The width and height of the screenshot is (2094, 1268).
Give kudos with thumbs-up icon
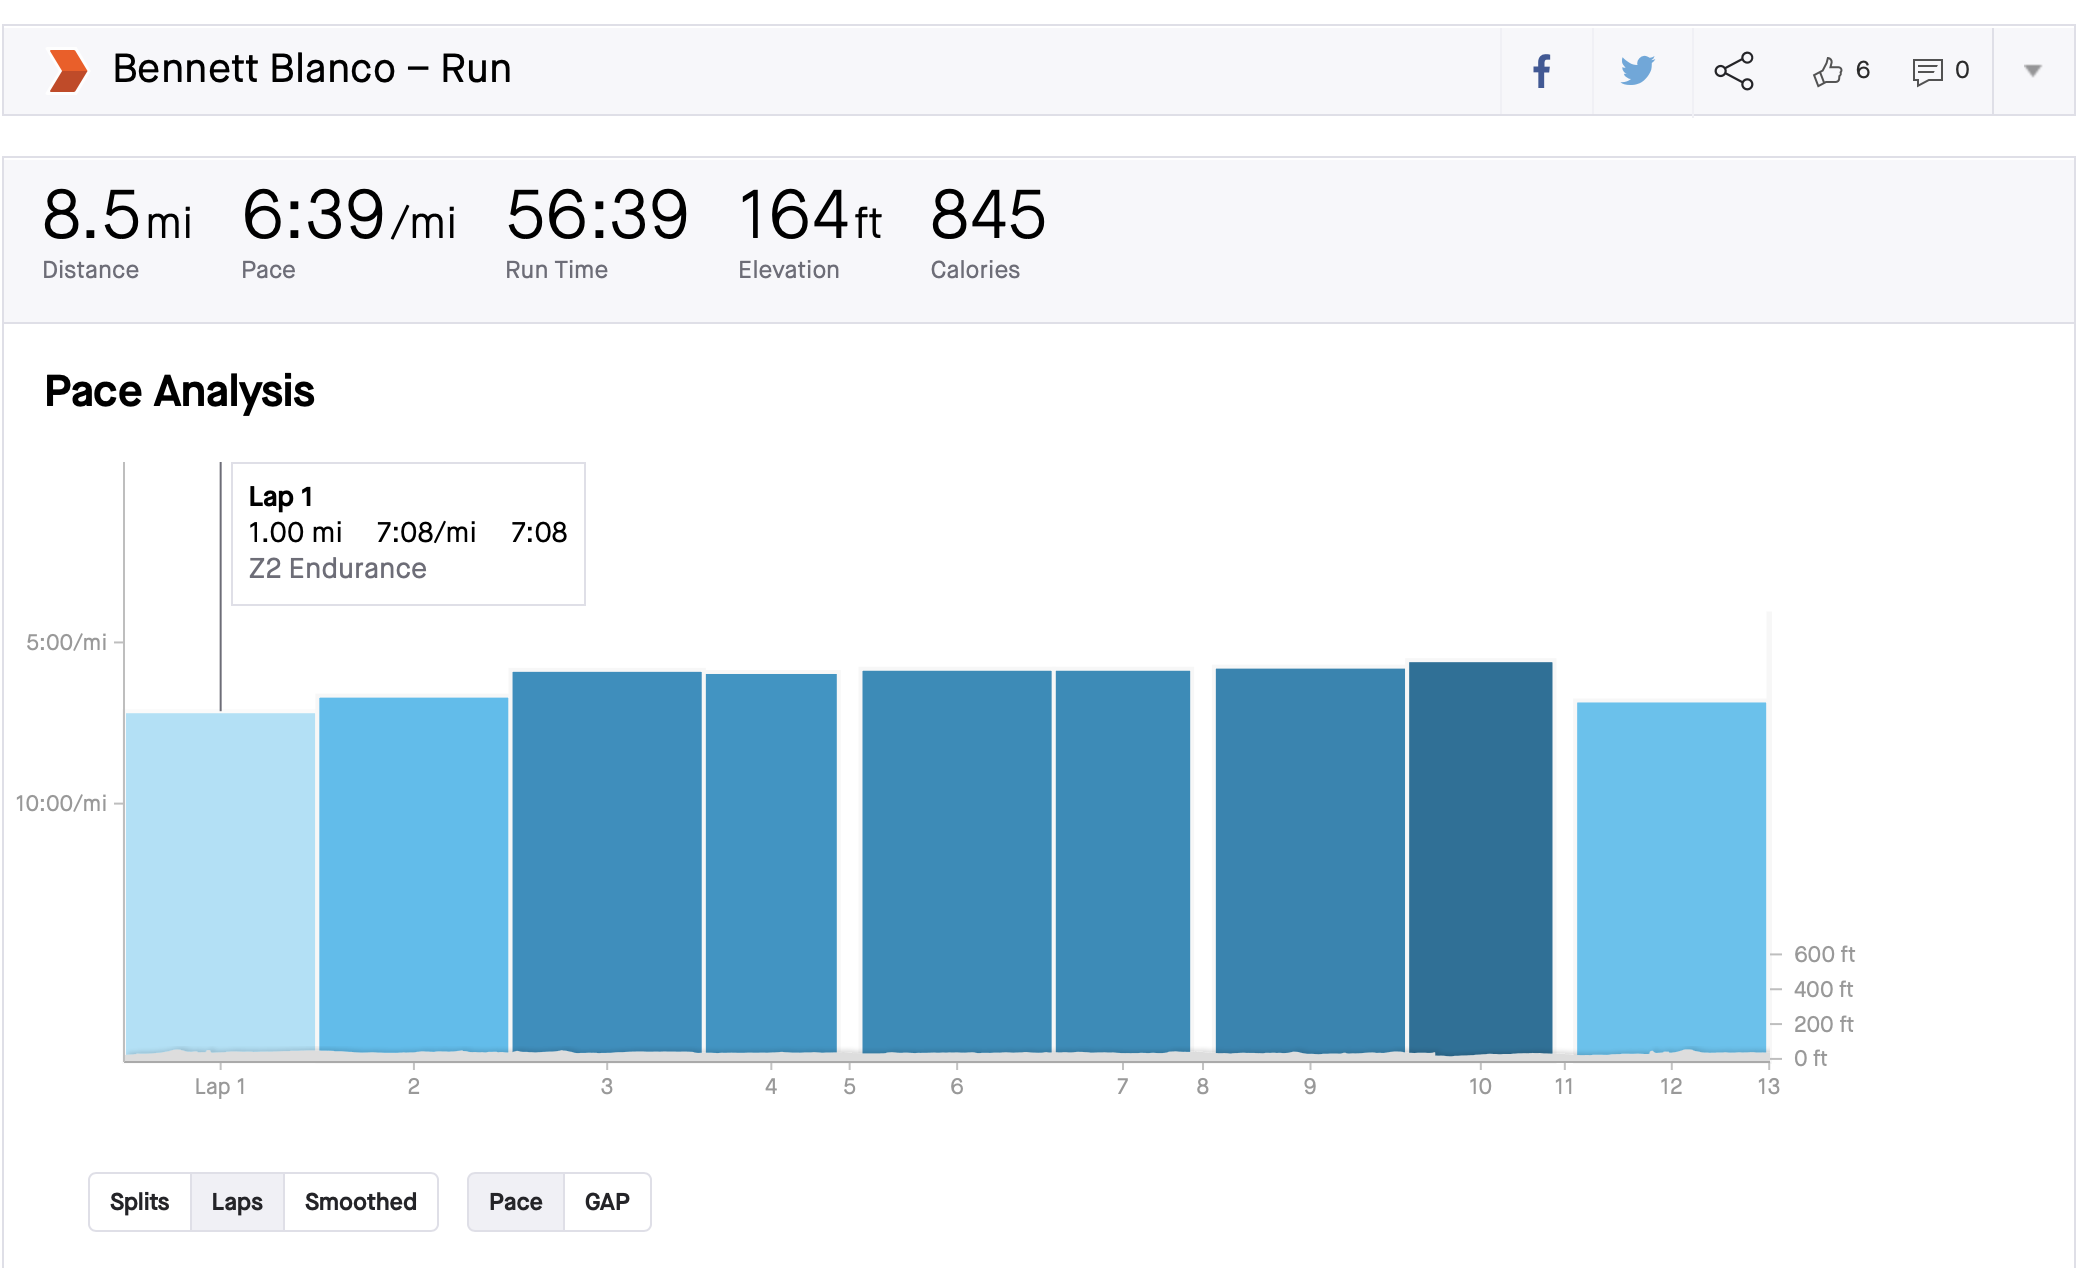[x=1828, y=71]
